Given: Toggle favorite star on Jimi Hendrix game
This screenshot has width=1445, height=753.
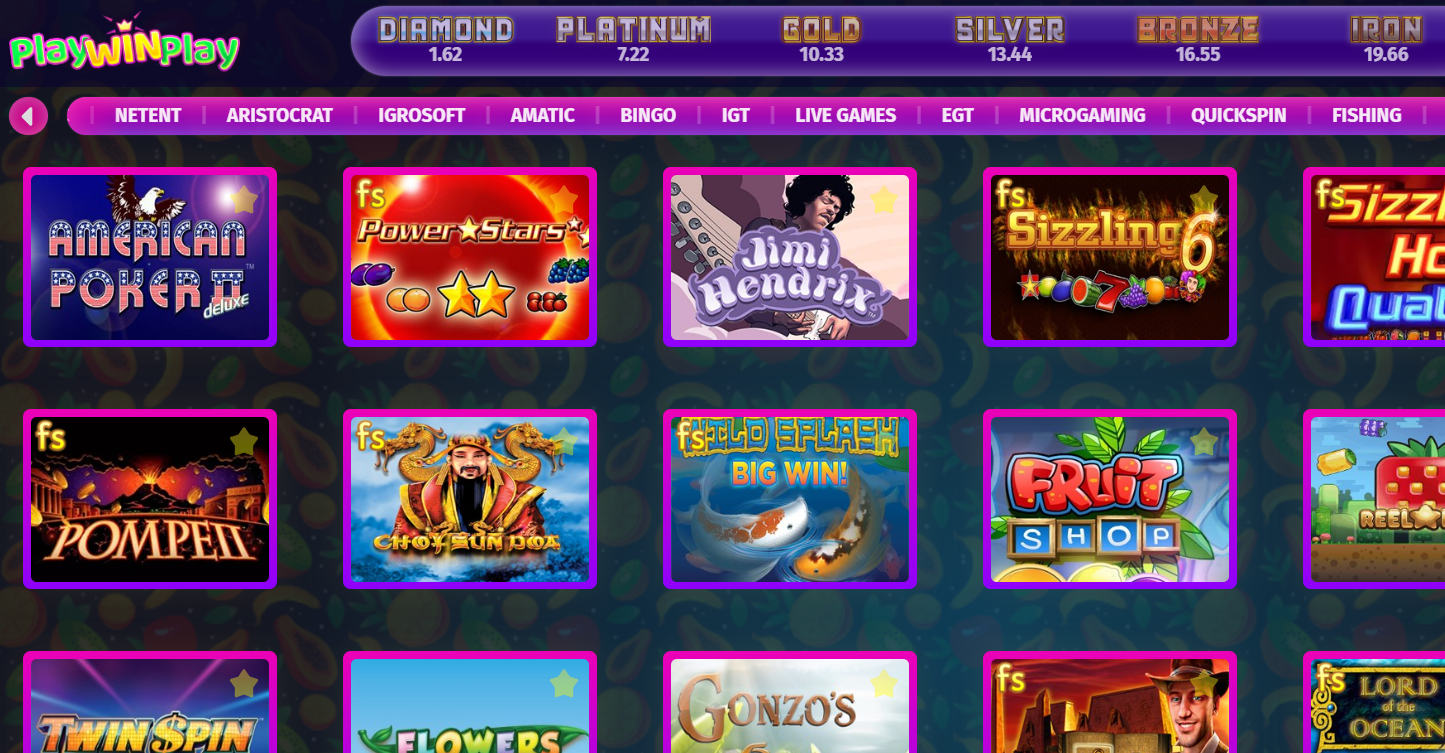Looking at the screenshot, I should pyautogui.click(x=884, y=199).
